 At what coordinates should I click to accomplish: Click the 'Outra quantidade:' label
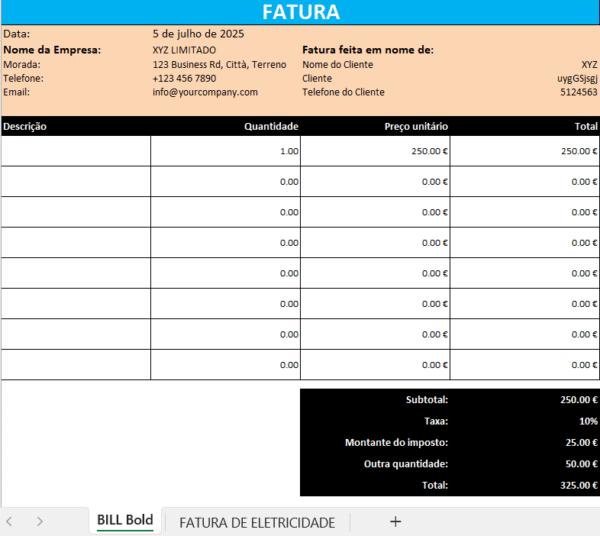(x=406, y=464)
